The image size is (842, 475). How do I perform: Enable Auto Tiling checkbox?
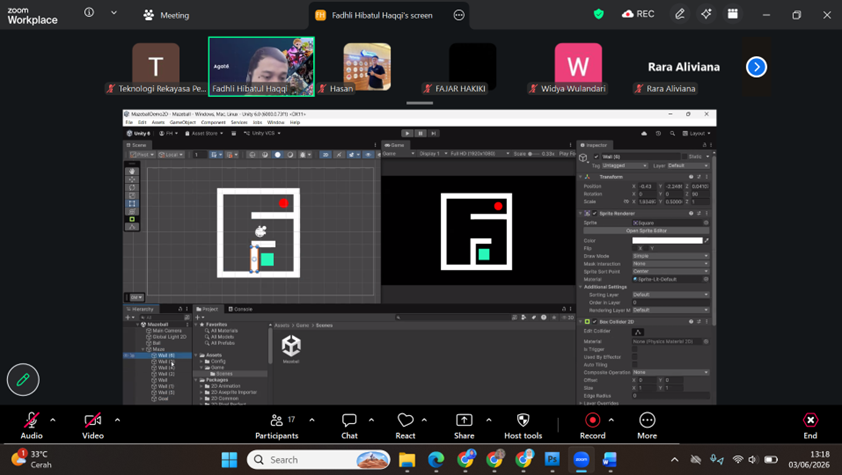(x=635, y=365)
